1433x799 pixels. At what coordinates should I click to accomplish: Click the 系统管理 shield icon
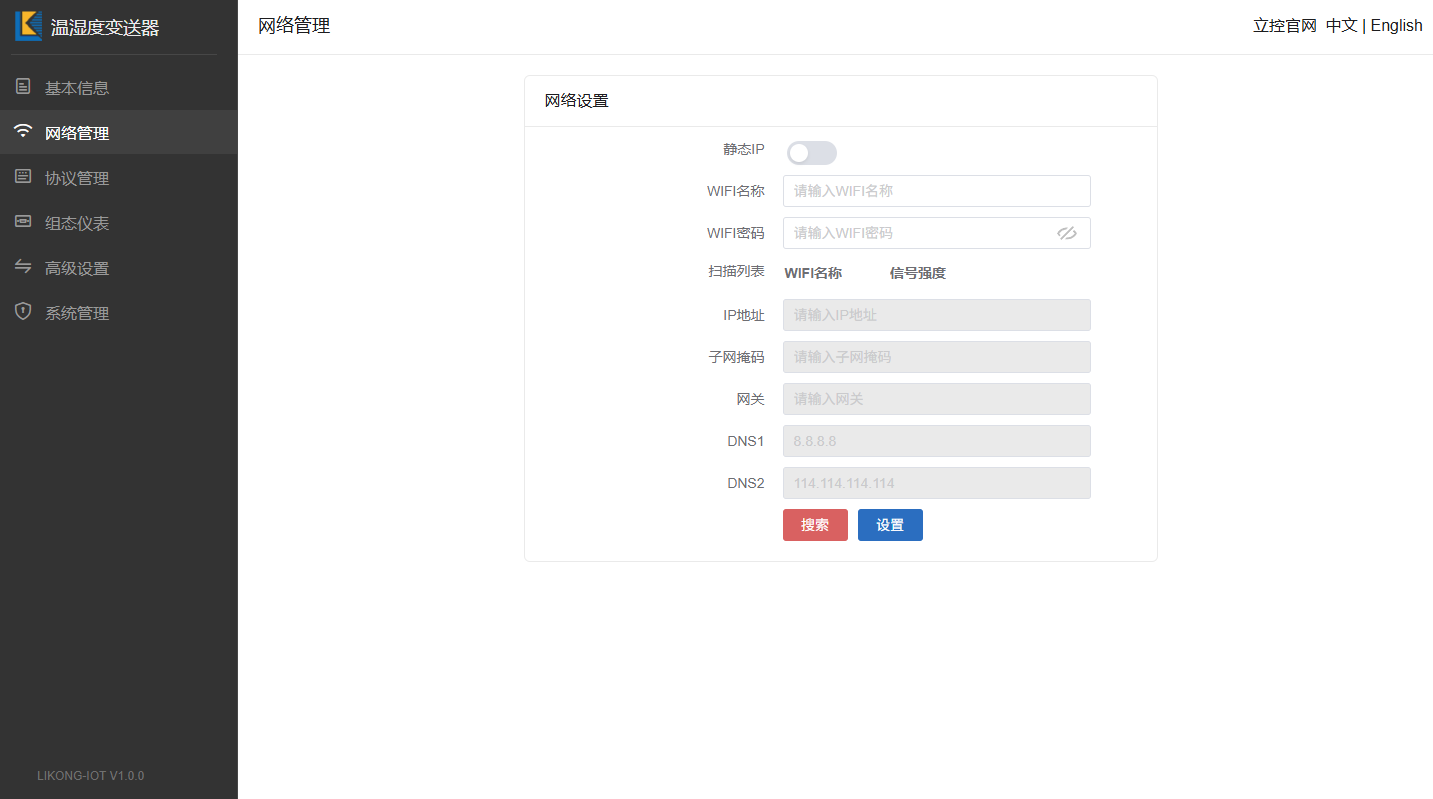(23, 312)
